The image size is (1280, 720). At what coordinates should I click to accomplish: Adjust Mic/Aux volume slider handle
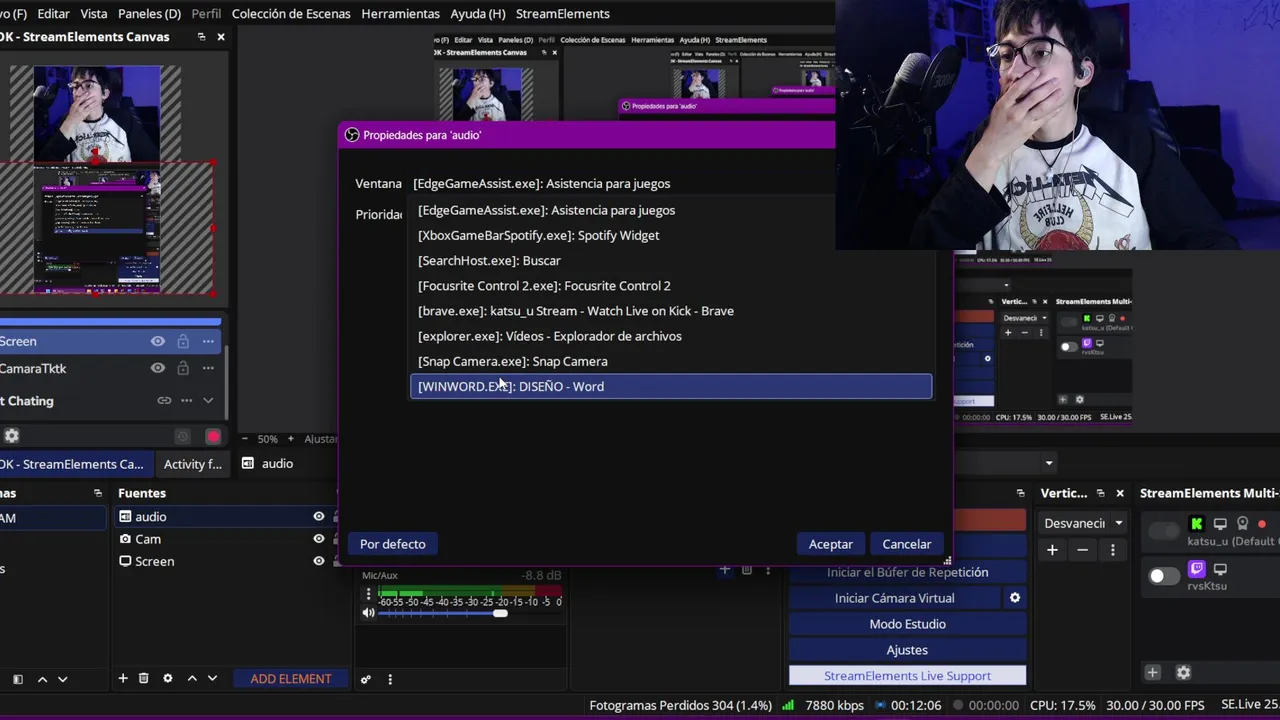[x=500, y=613]
